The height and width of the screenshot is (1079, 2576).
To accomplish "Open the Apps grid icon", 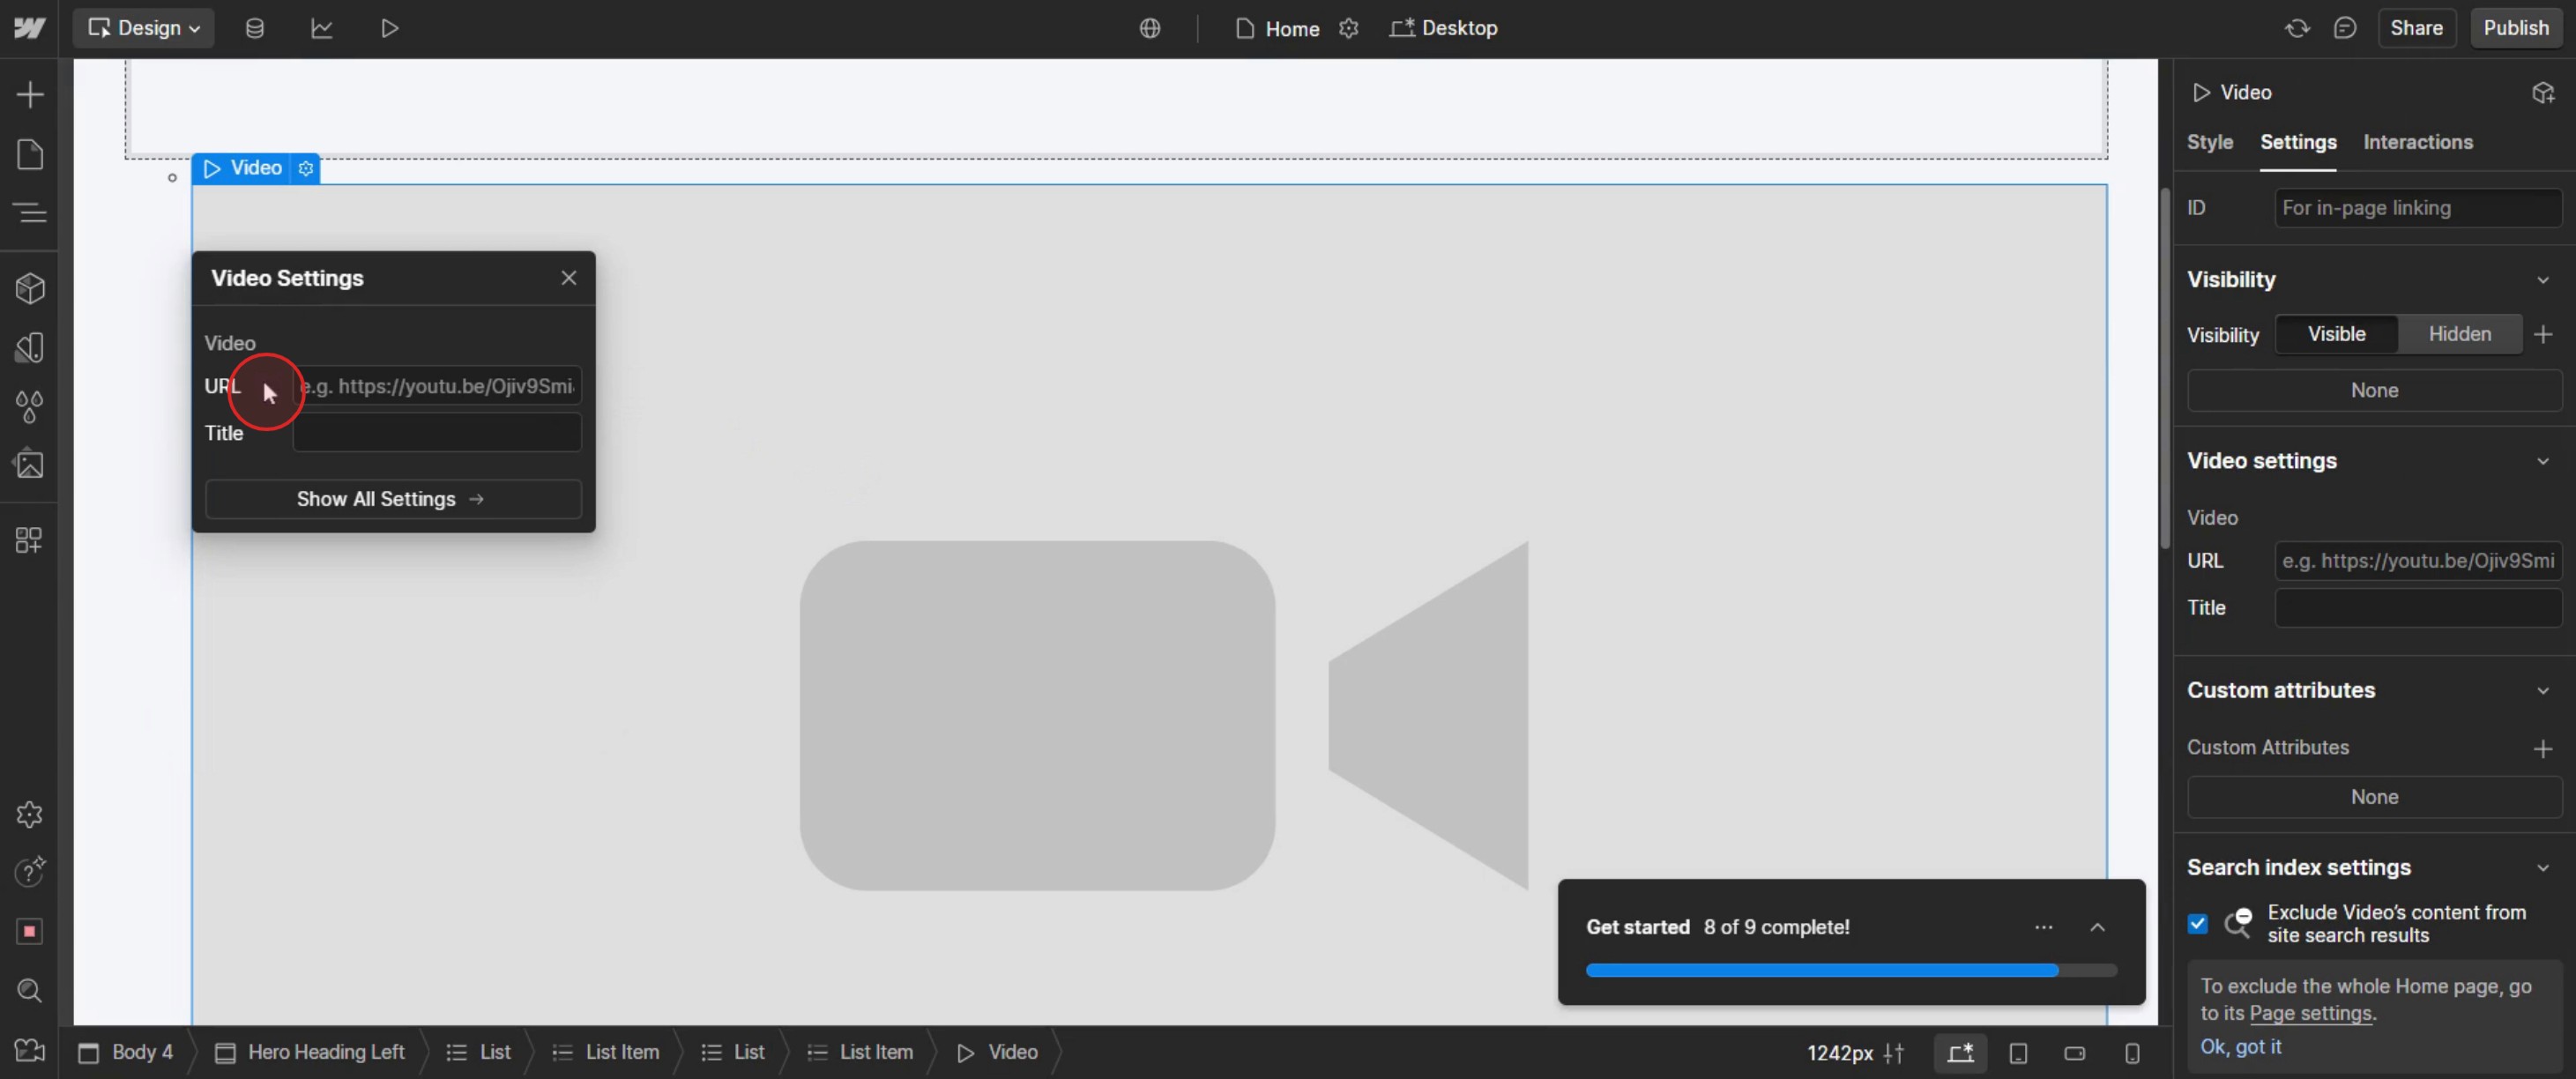I will click(30, 540).
